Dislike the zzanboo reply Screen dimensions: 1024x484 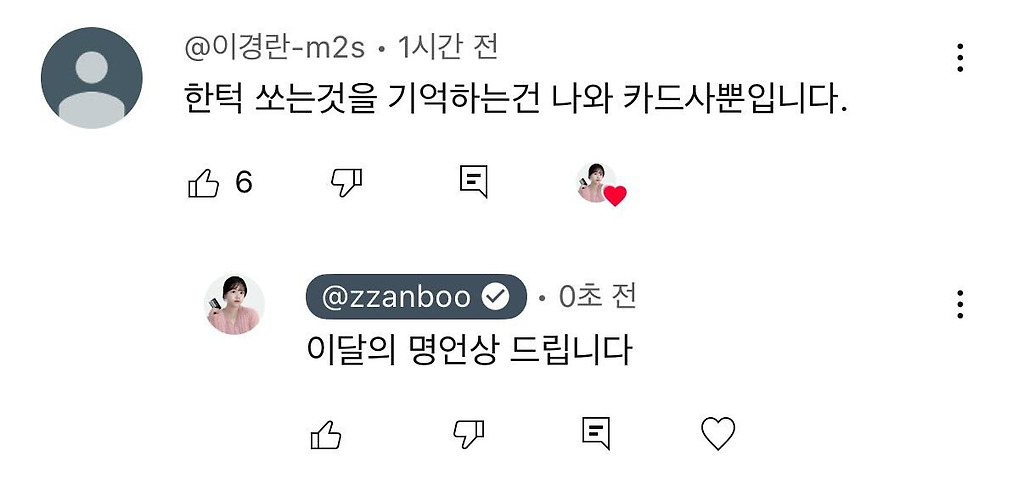click(x=469, y=434)
